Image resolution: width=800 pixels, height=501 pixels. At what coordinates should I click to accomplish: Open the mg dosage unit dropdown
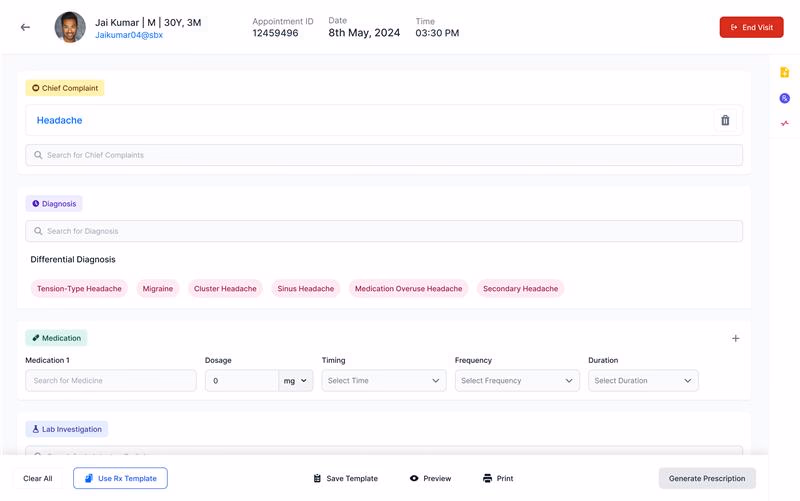coord(295,381)
